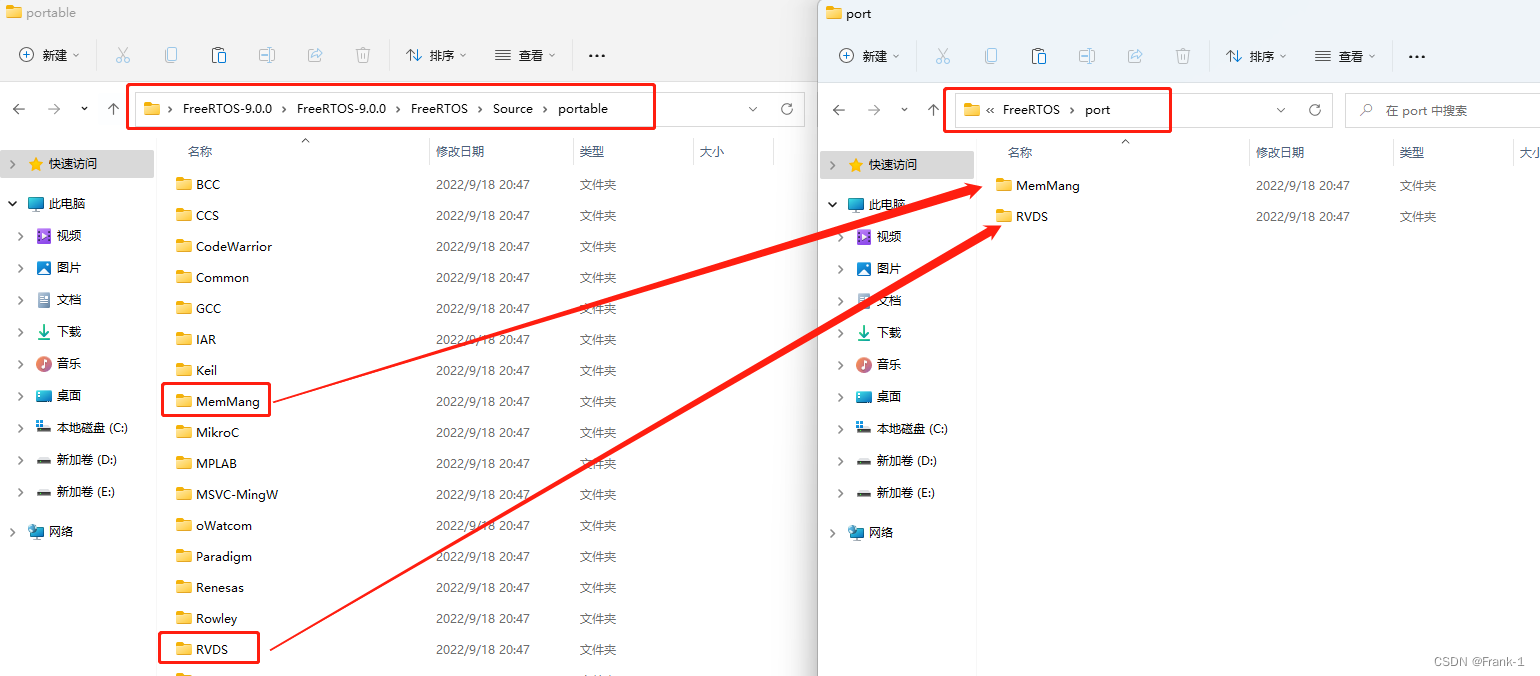Image resolution: width=1540 pixels, height=676 pixels.
Task: Click the Copy icon in port window toolbar
Action: 991,56
